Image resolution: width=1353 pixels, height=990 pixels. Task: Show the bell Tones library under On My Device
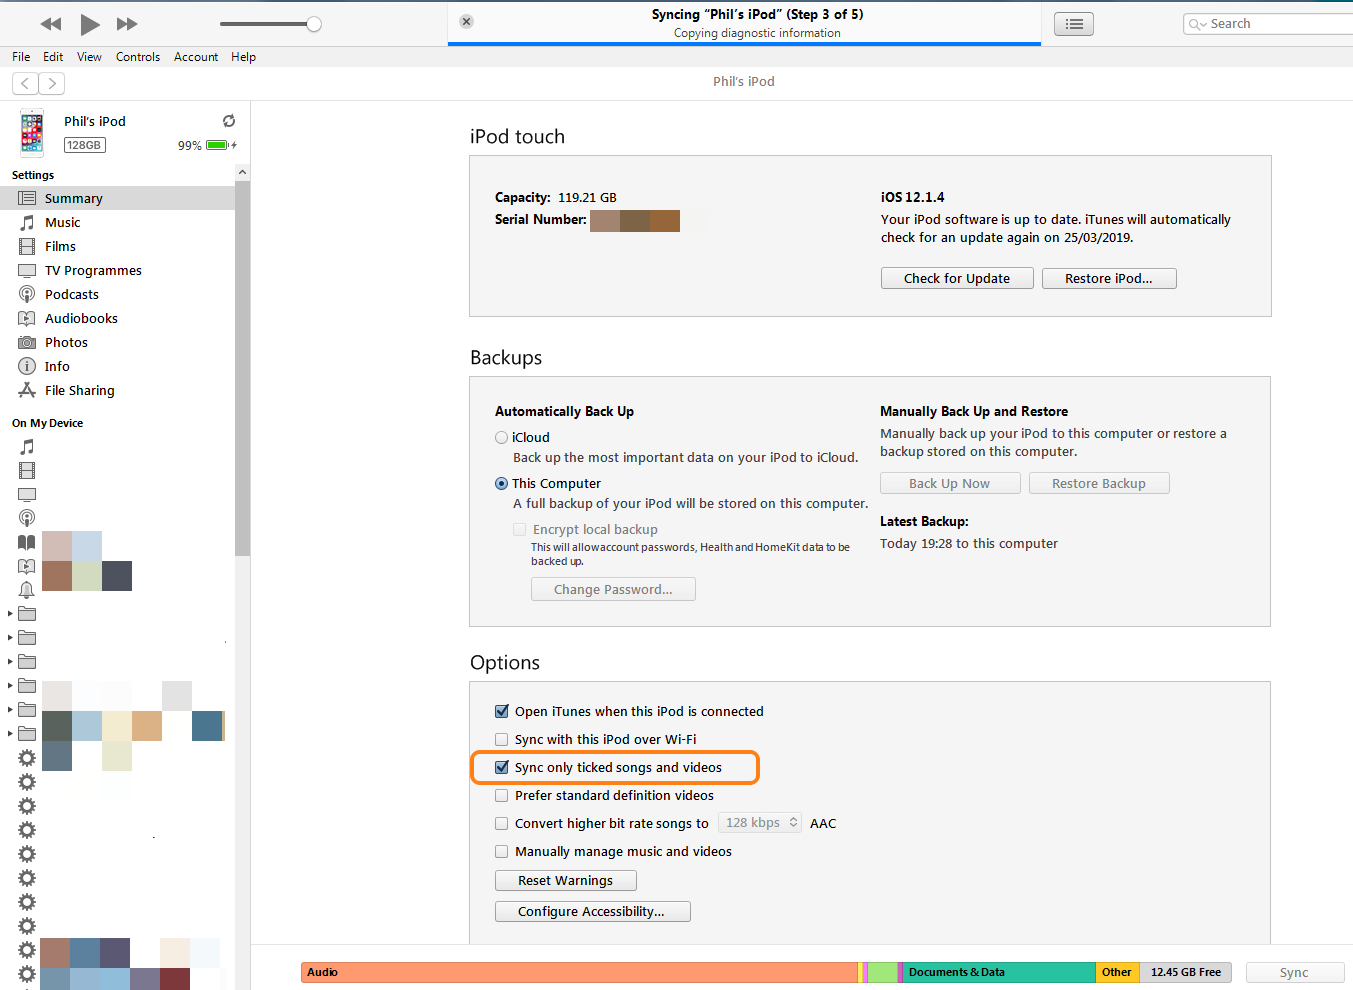click(27, 590)
